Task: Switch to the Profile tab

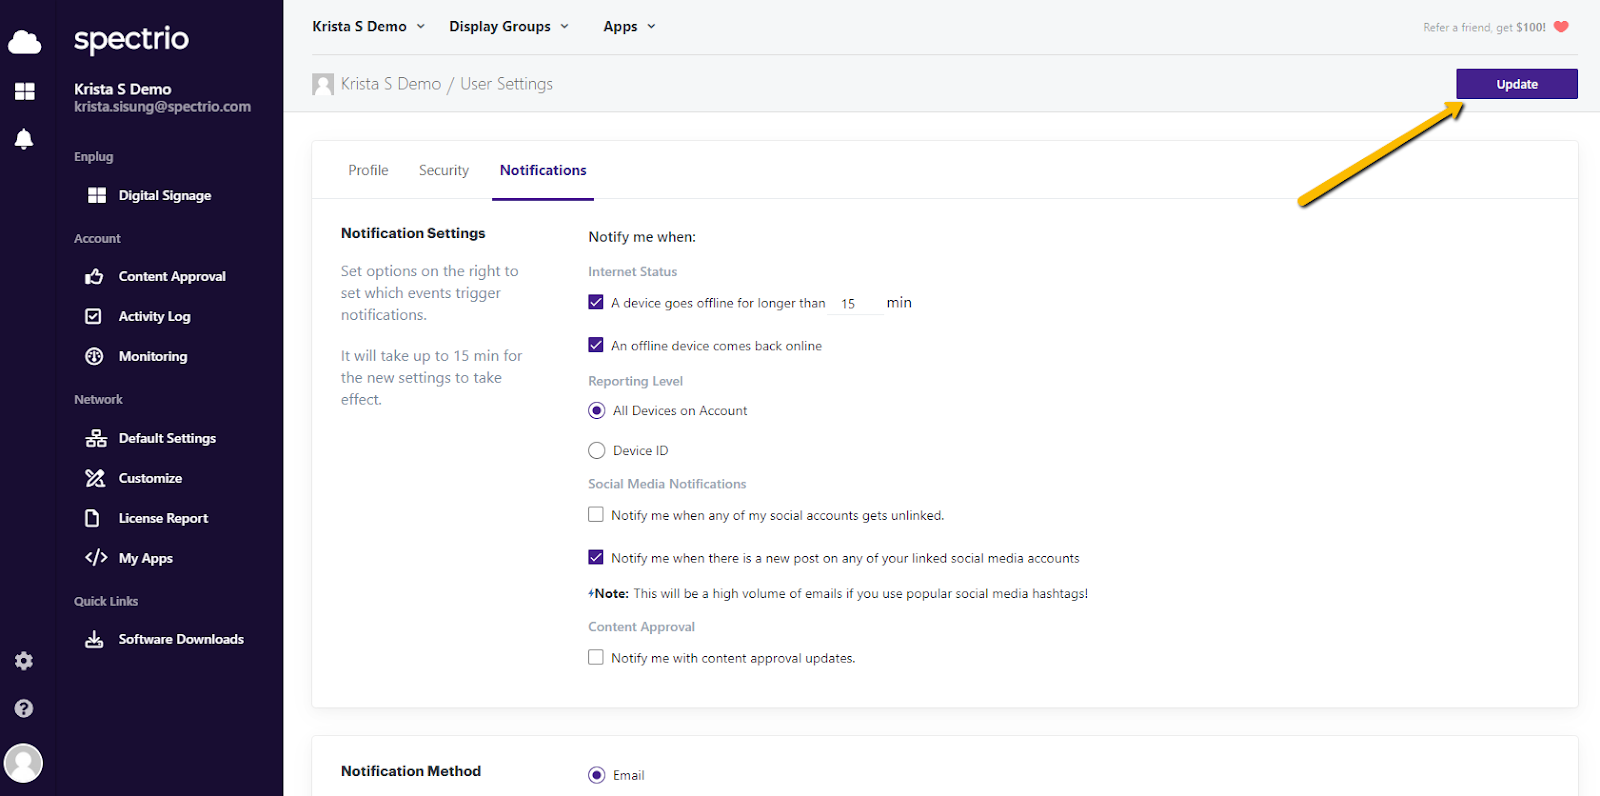Action: coord(368,171)
